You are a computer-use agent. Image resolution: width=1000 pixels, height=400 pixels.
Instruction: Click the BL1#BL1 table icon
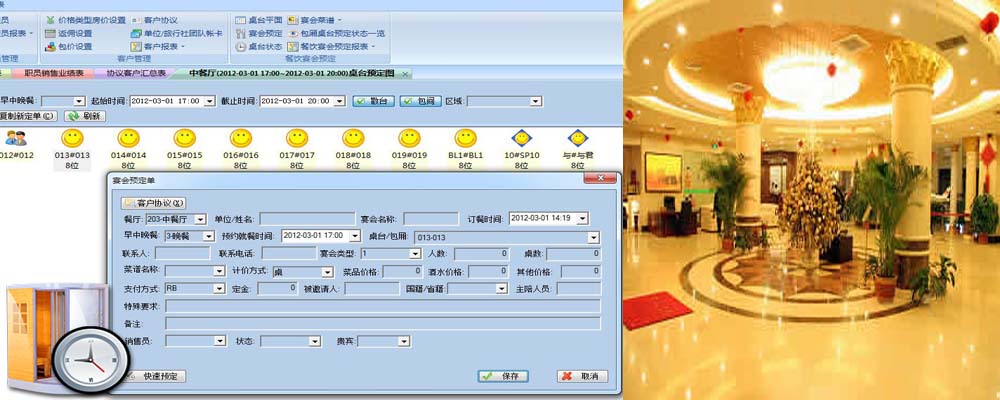(x=464, y=137)
